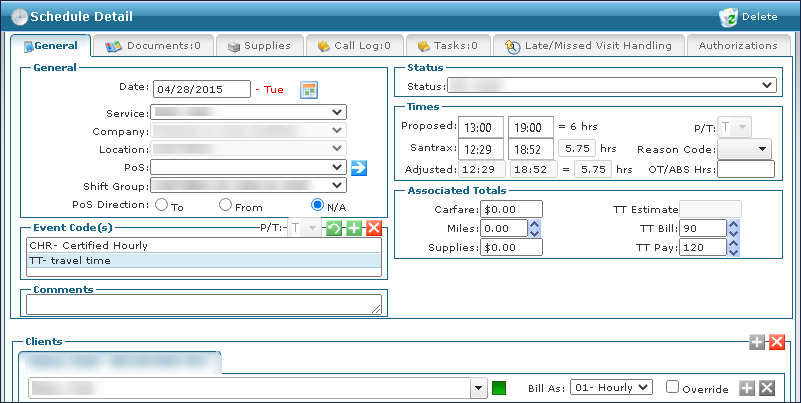Switch to the Call Log tab
The width and height of the screenshot is (801, 403).
click(x=354, y=46)
